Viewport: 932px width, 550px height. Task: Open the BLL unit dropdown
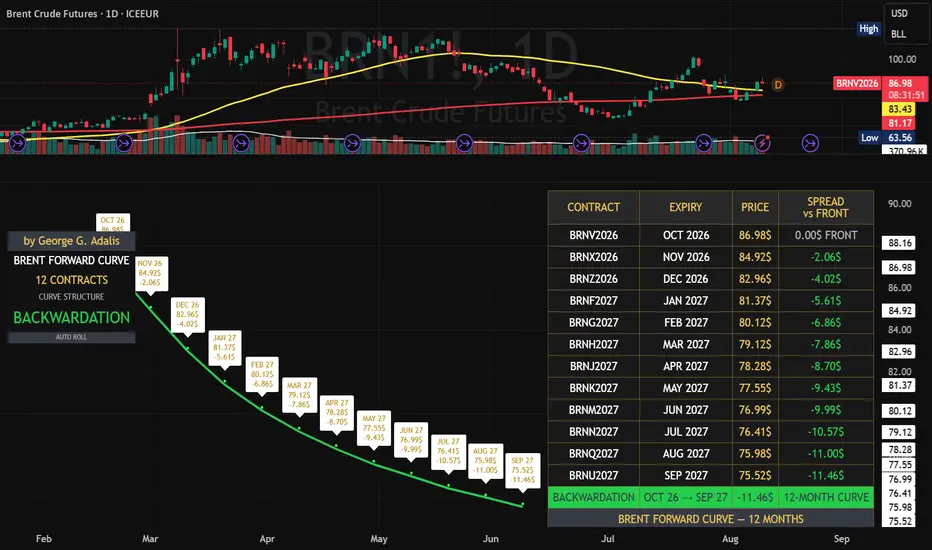(x=899, y=34)
